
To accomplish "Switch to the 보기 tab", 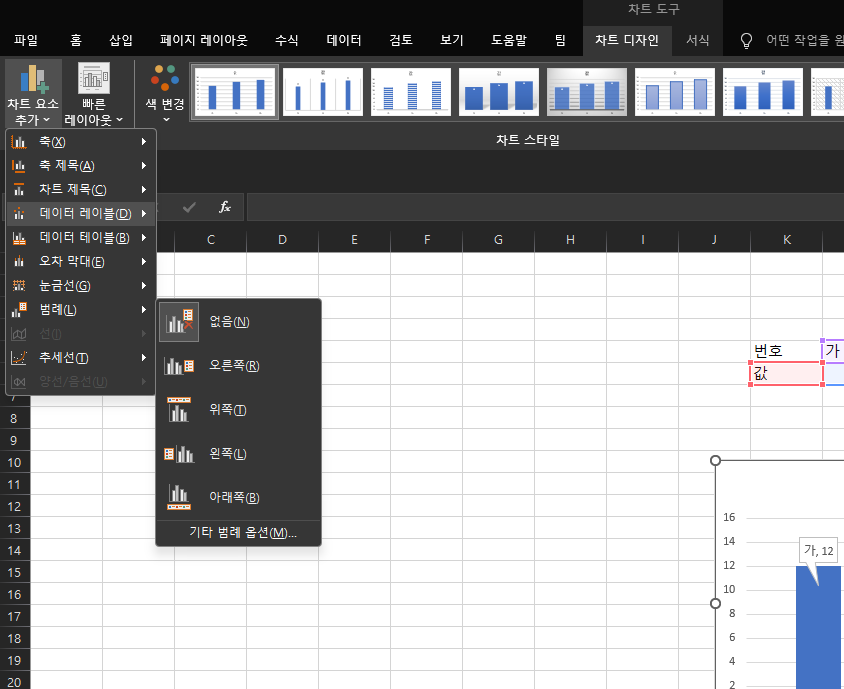I will [451, 40].
